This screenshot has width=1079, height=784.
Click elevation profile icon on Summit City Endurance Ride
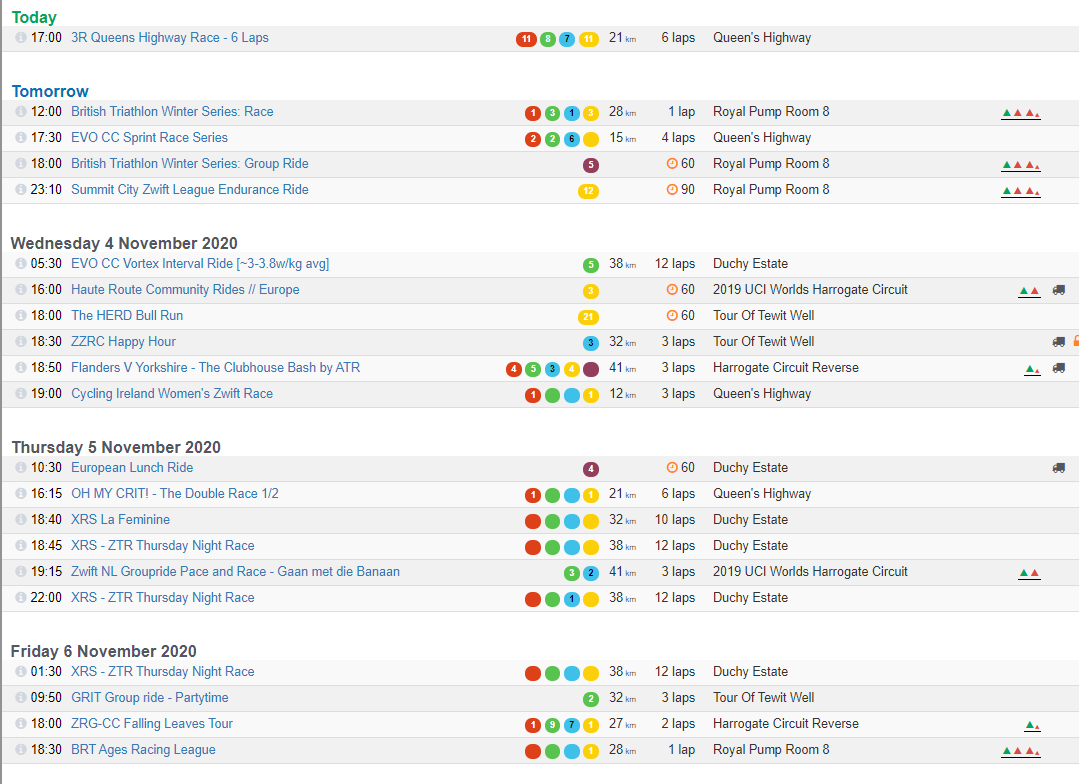[1021, 191]
